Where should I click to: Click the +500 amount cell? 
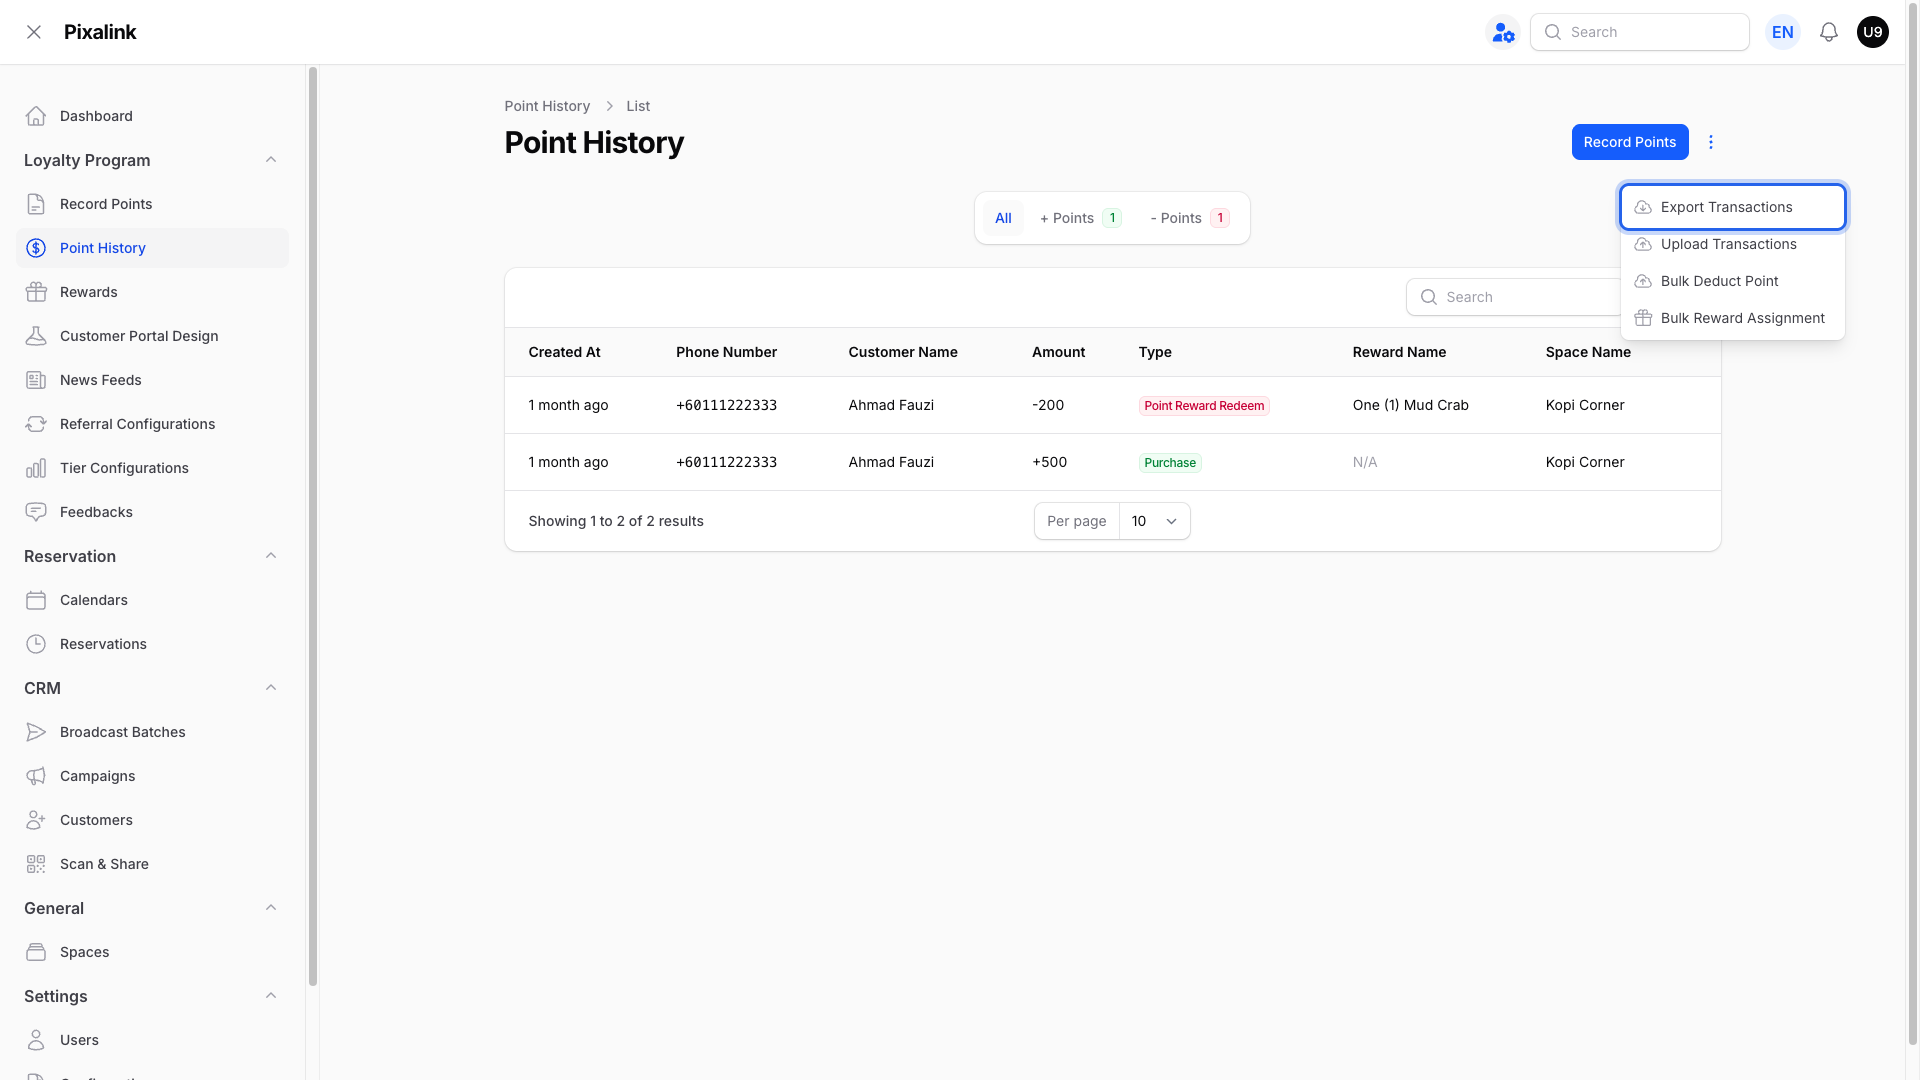pyautogui.click(x=1049, y=462)
